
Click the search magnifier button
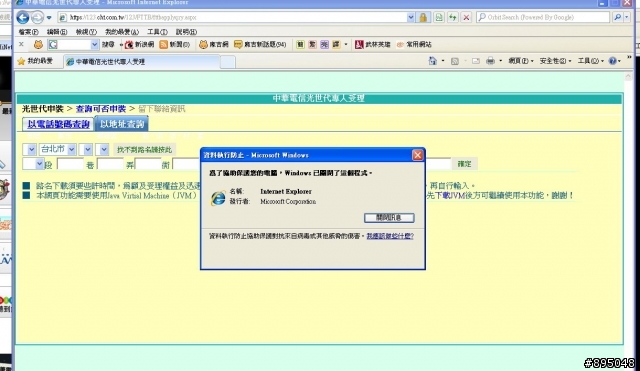click(617, 17)
